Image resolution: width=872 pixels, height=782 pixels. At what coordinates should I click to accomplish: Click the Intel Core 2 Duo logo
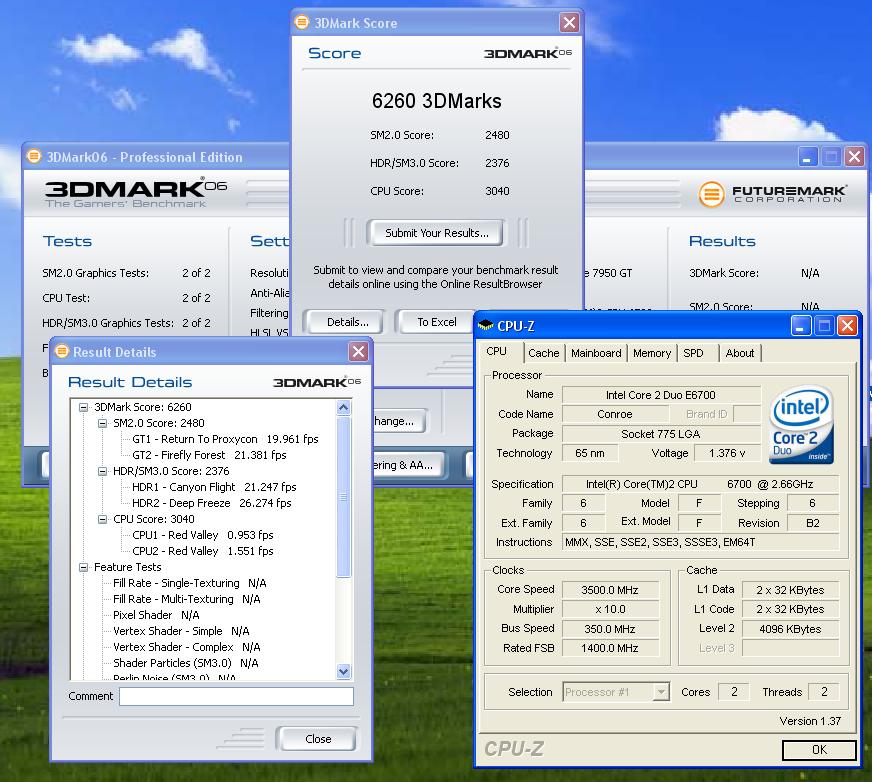click(x=802, y=425)
